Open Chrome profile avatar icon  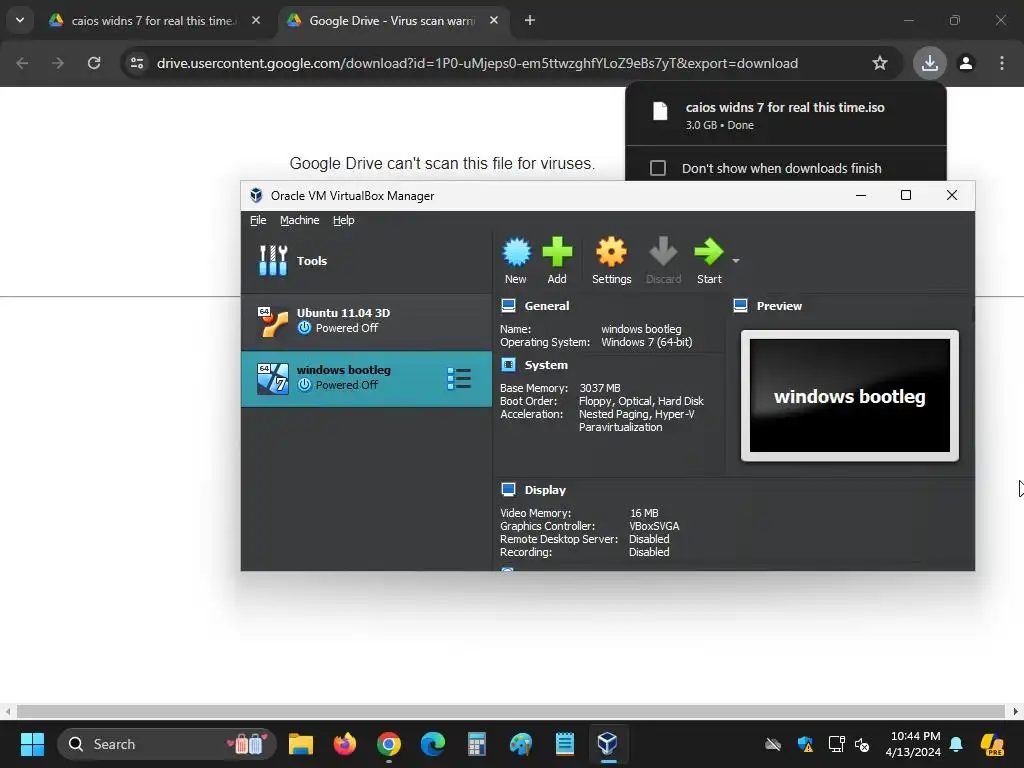pyautogui.click(x=966, y=63)
